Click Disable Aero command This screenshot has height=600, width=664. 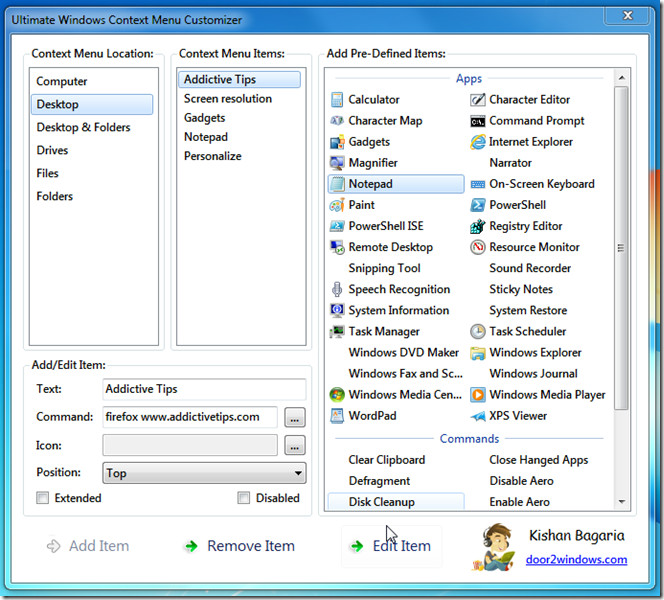(521, 481)
